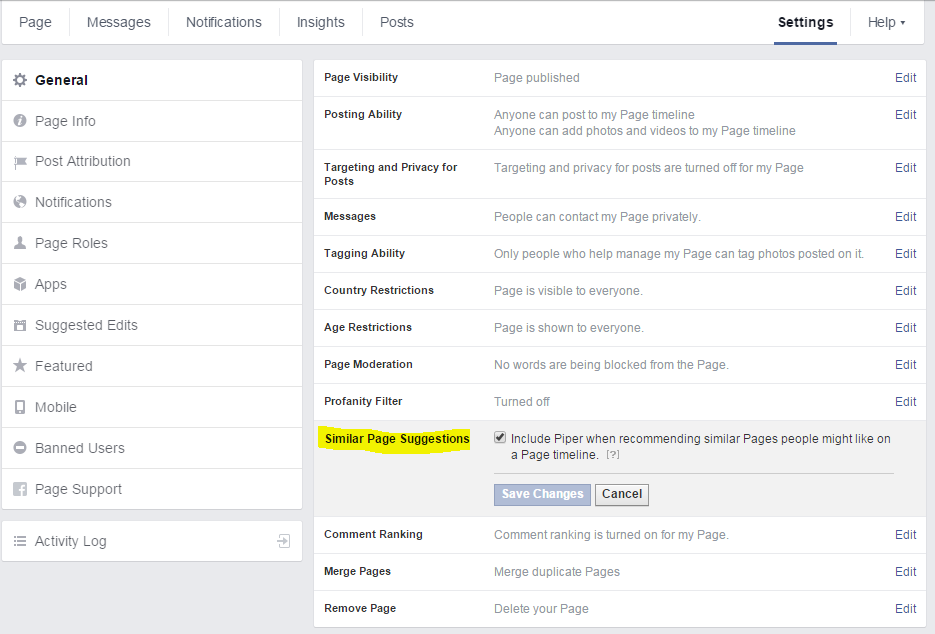The height and width of the screenshot is (634, 935).
Task: Go to the Insights tab
Action: (321, 23)
